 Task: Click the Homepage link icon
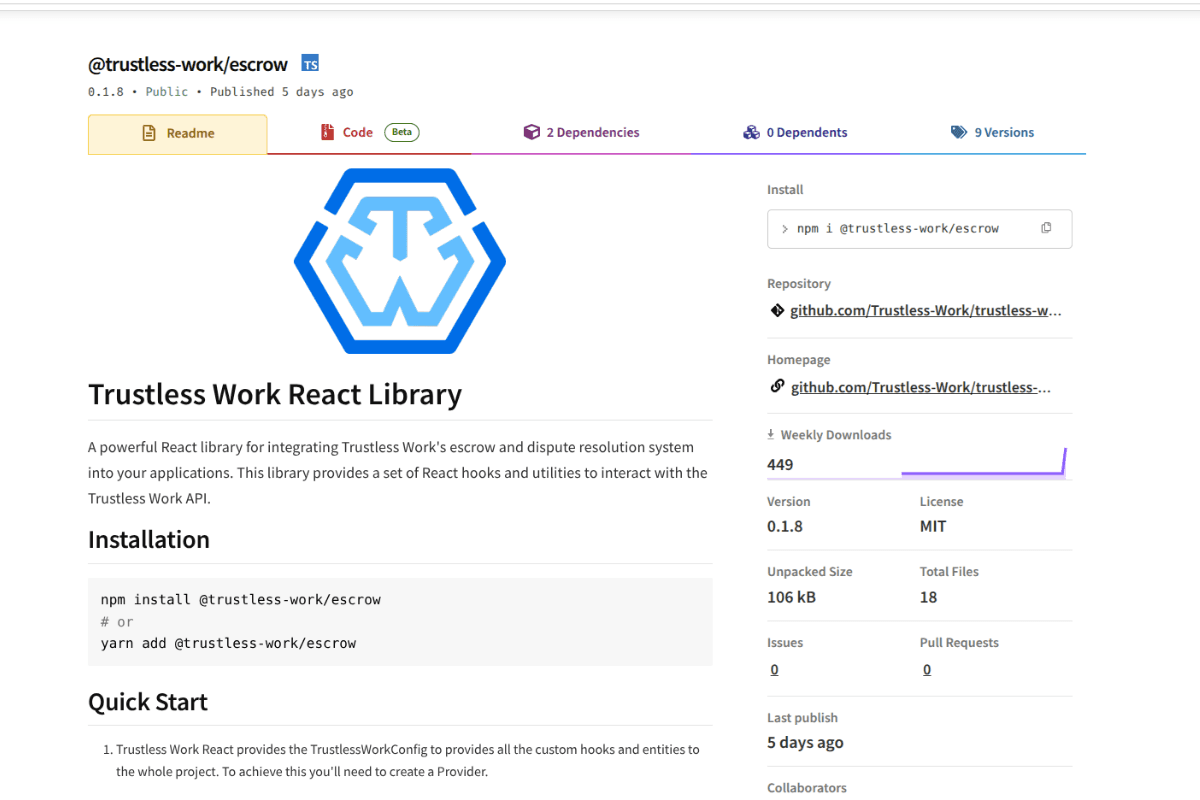coord(777,386)
